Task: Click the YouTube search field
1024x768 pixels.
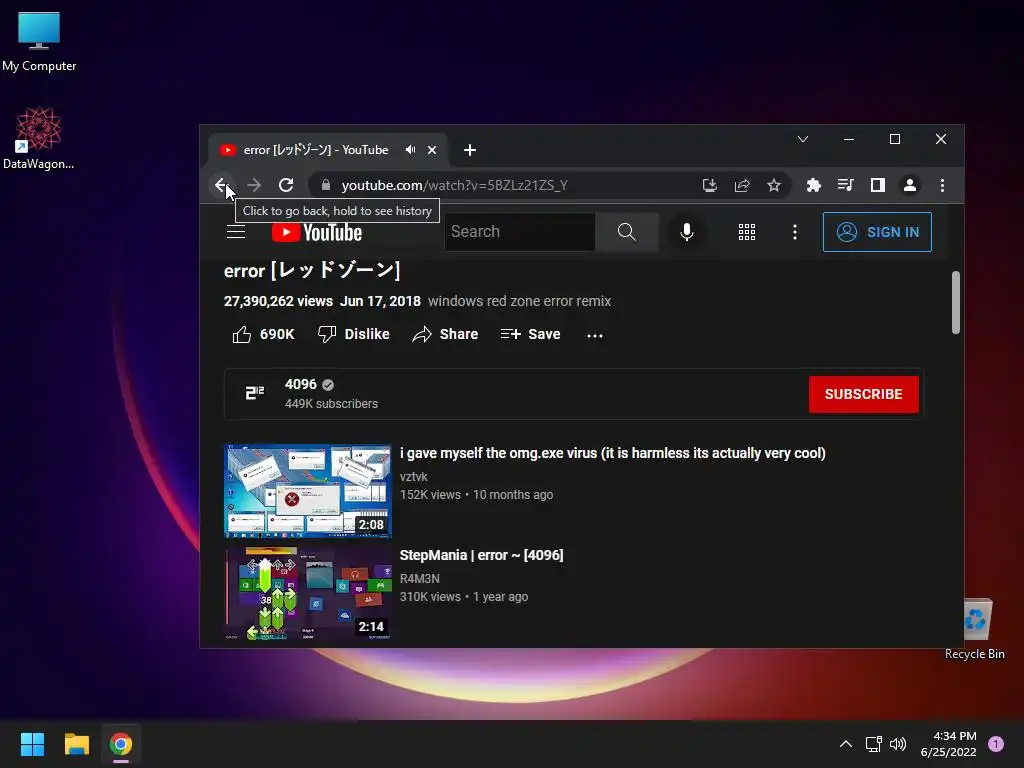Action: pyautogui.click(x=520, y=232)
